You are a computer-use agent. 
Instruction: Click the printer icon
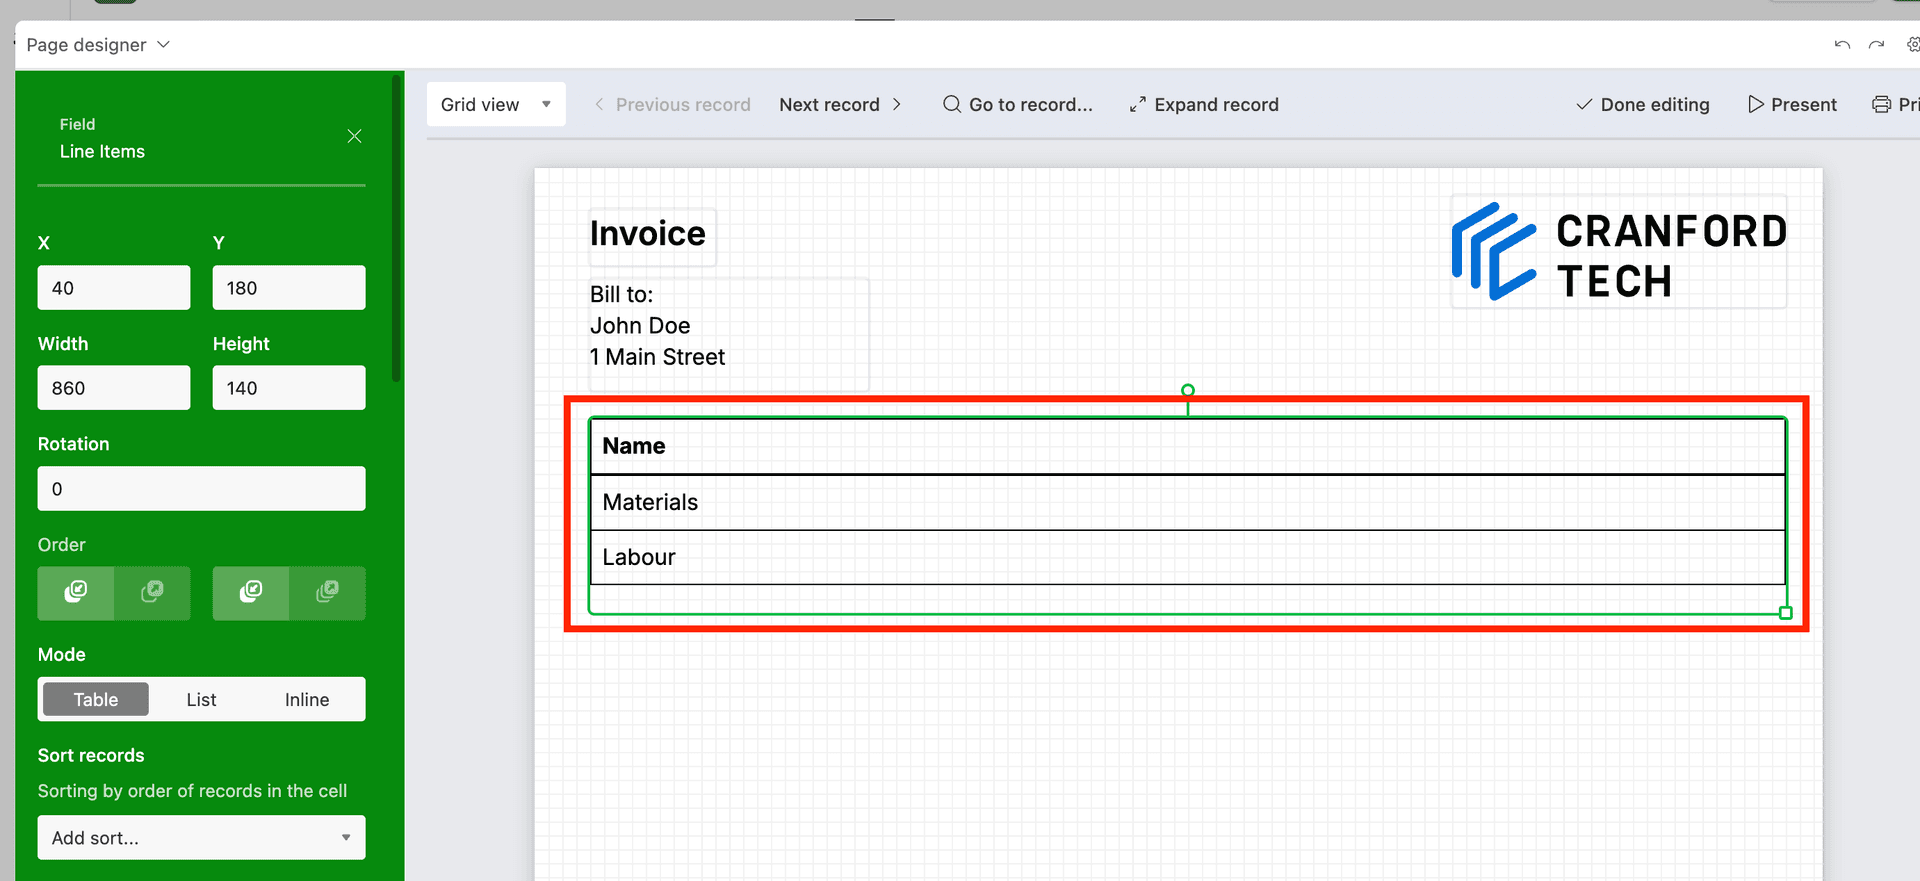[x=1881, y=104]
